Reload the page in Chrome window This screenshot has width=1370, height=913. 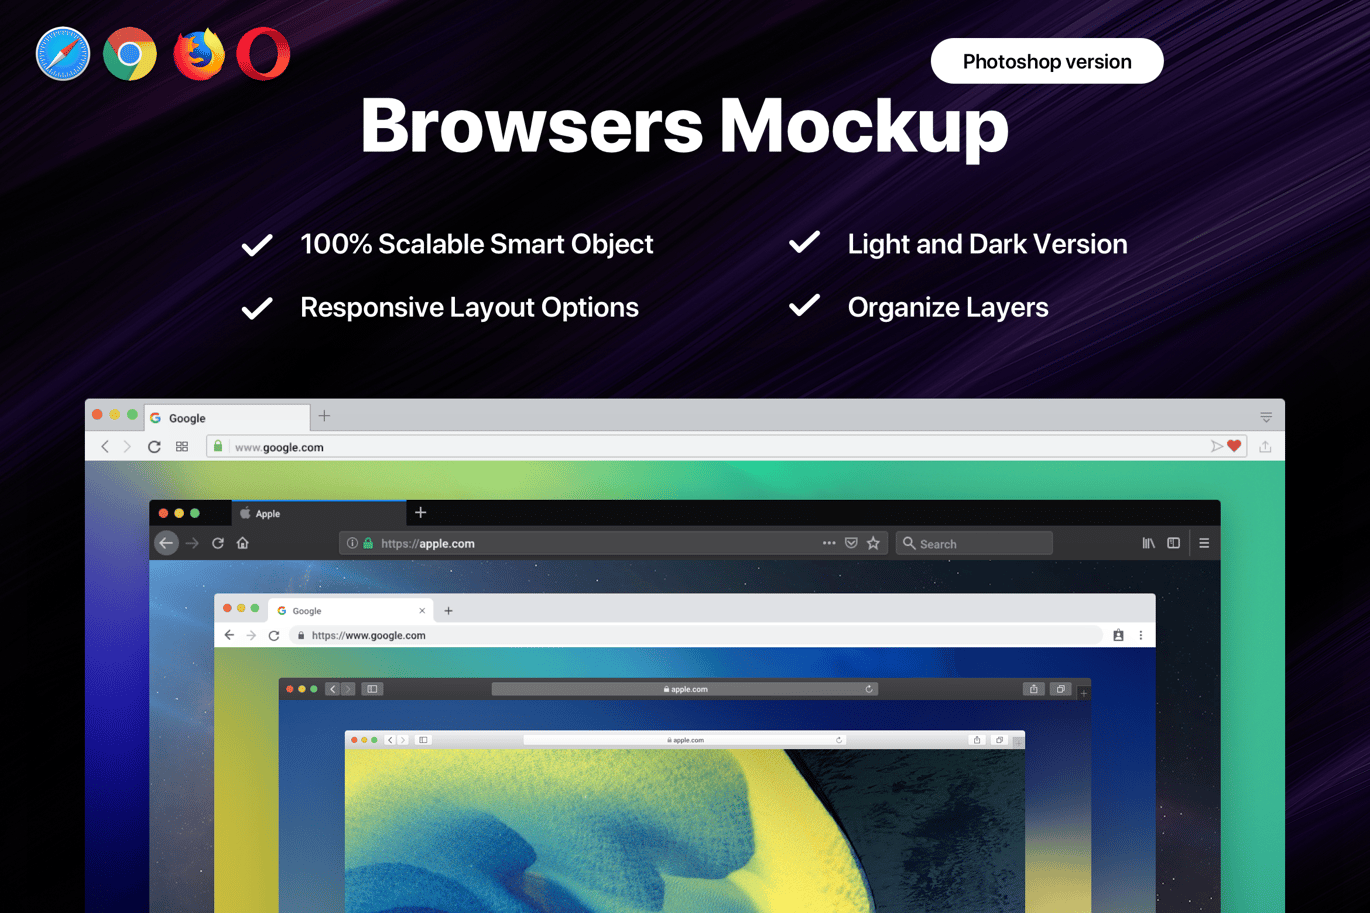tap(274, 635)
